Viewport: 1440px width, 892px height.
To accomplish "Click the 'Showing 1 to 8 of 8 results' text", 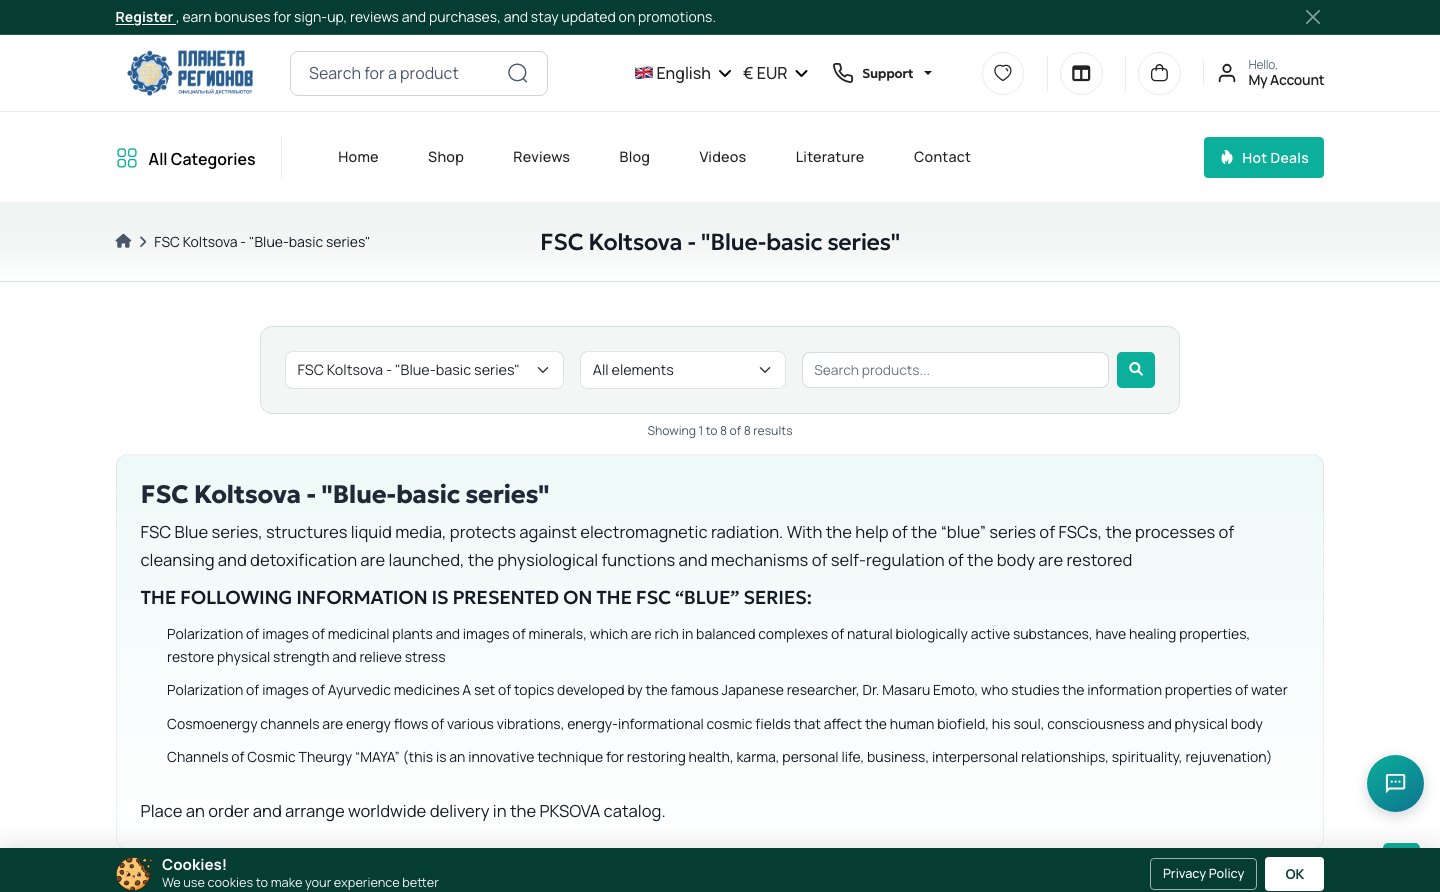I will [x=720, y=431].
